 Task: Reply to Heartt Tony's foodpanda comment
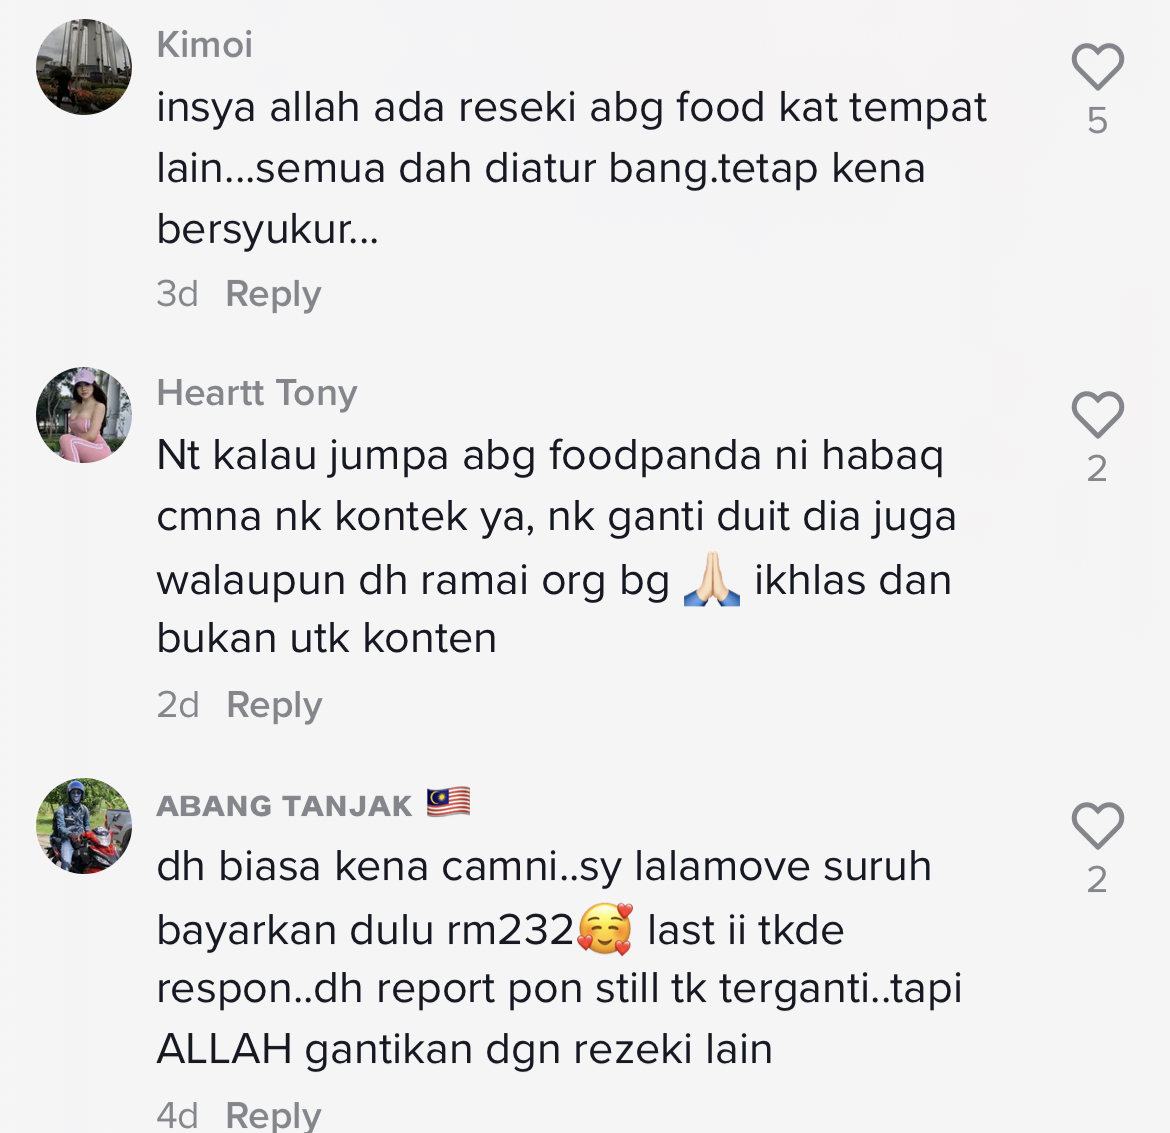click(x=274, y=705)
